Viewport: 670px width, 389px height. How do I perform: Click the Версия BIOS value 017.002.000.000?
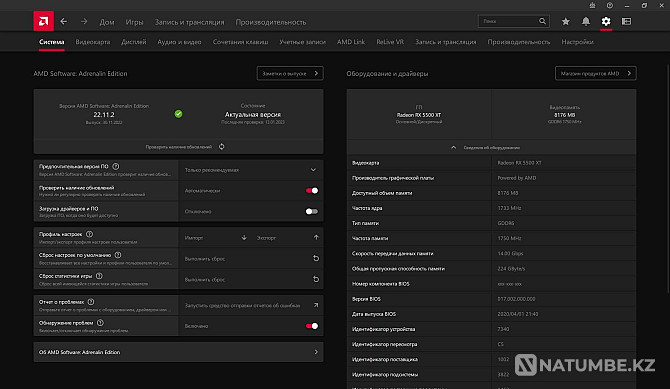pyautogui.click(x=516, y=299)
